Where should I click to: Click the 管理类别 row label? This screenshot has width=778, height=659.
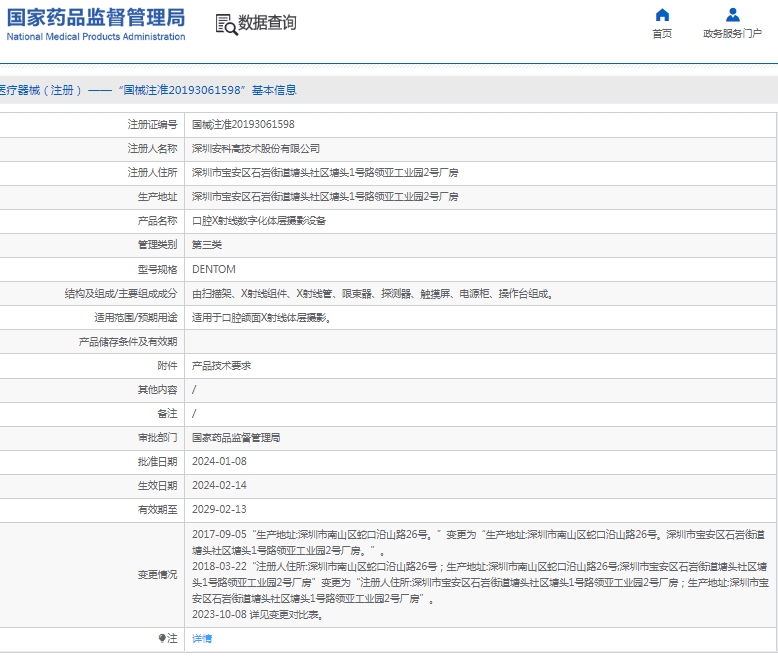tap(157, 245)
